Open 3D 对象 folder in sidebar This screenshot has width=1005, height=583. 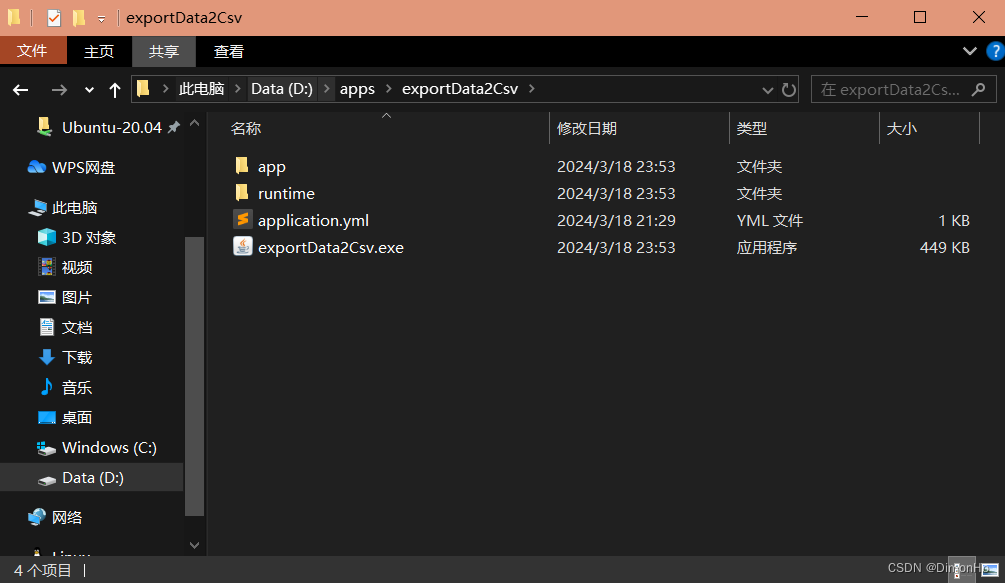click(x=88, y=238)
